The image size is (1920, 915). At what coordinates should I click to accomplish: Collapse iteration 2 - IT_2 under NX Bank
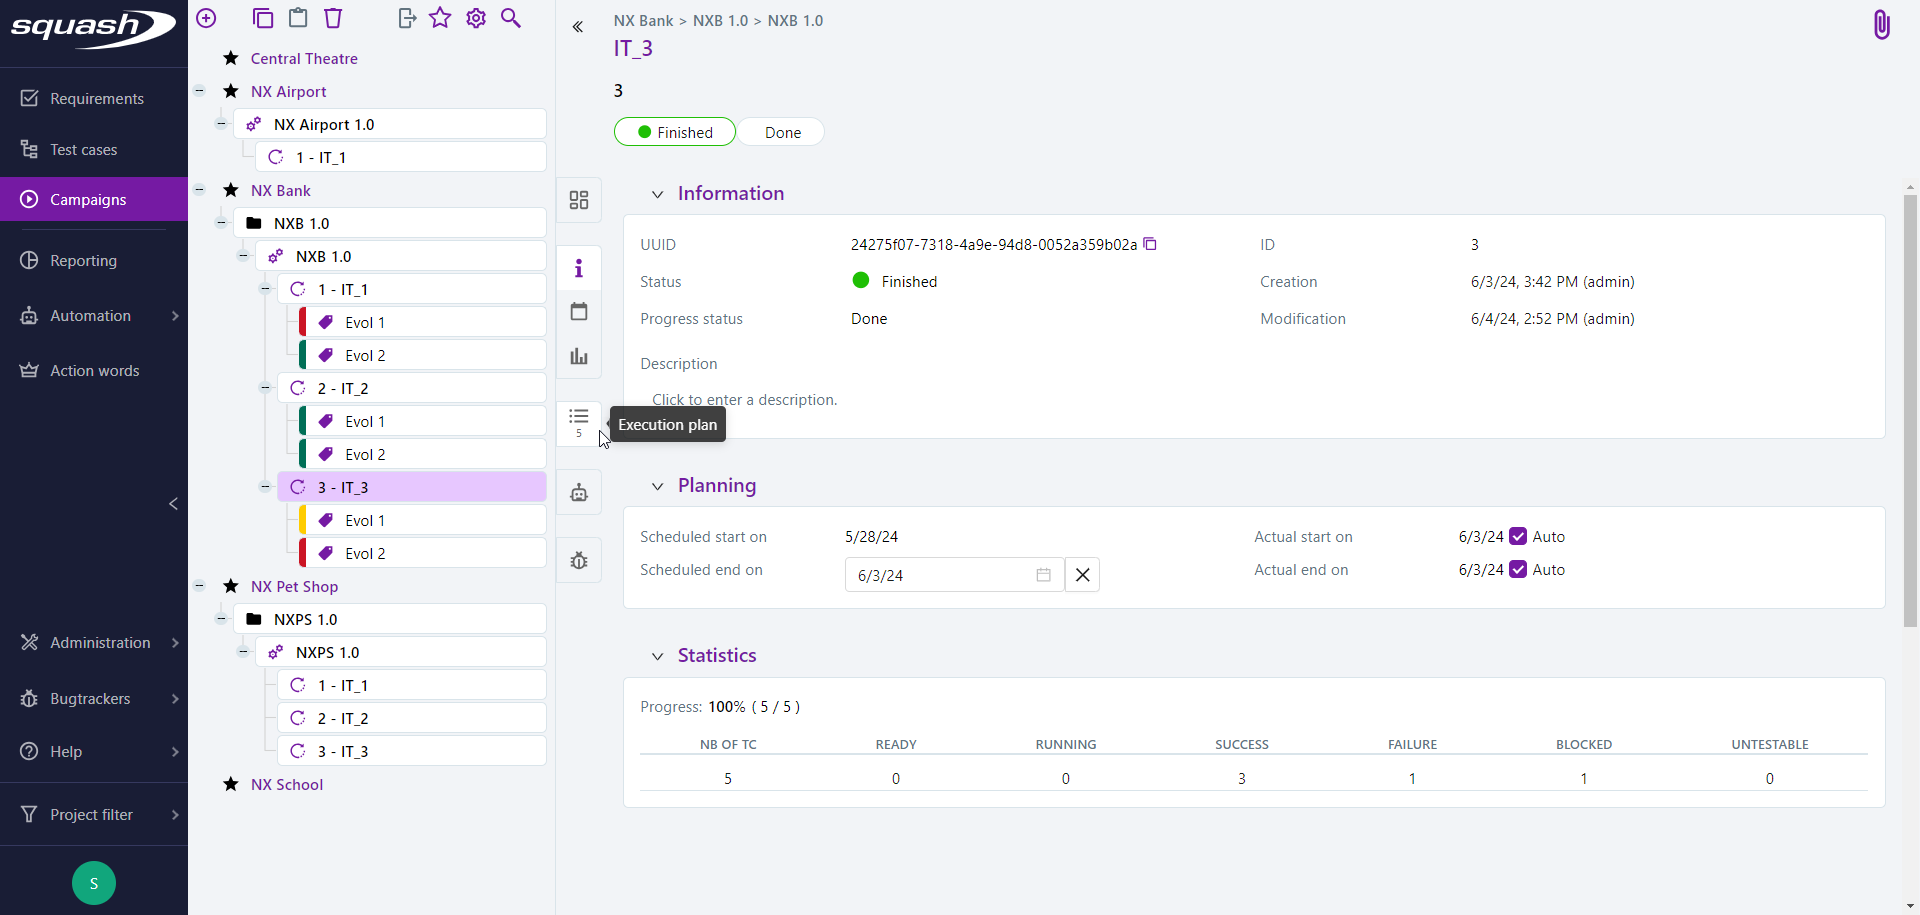point(265,388)
